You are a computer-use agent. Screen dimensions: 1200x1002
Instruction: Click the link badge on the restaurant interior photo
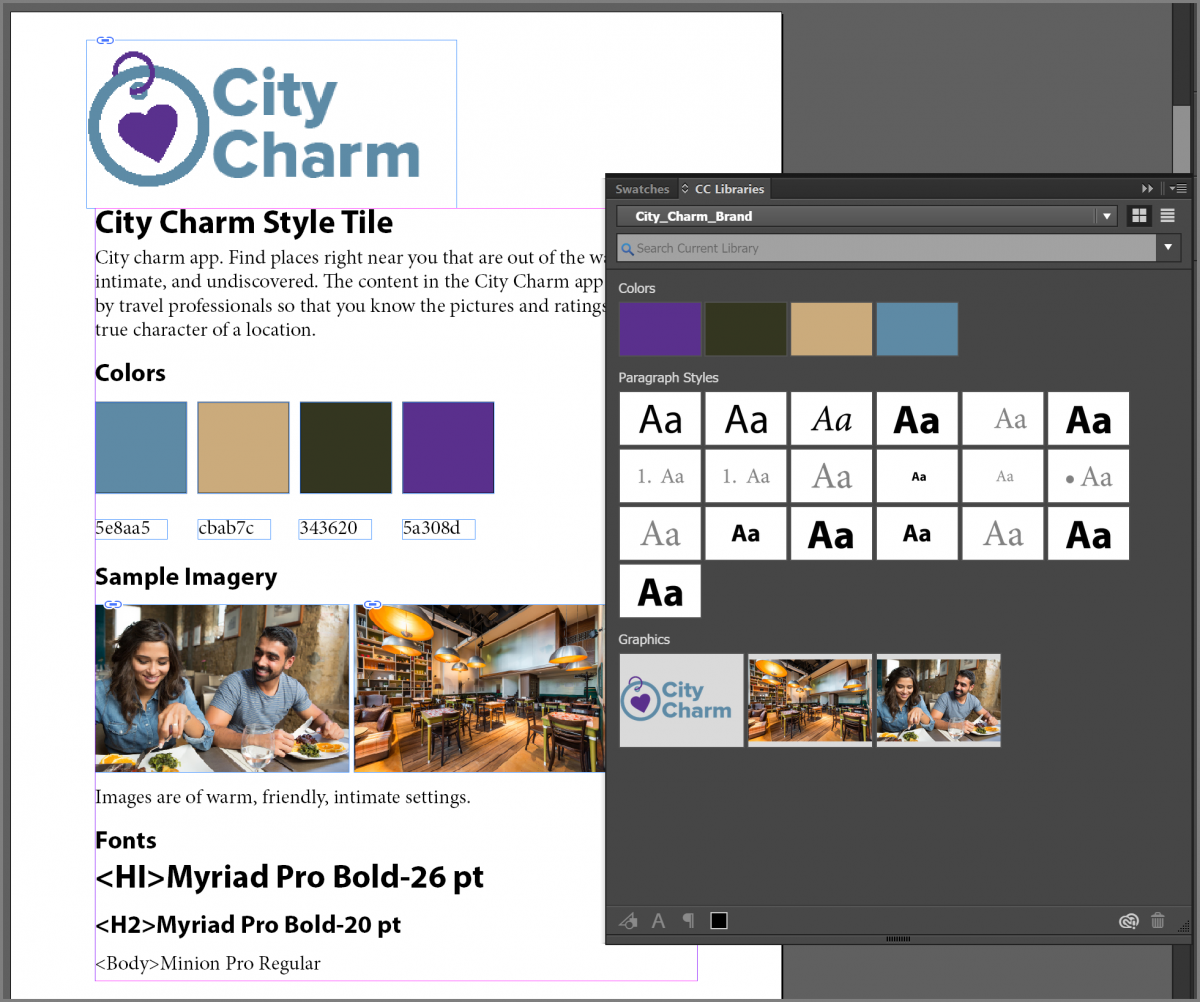(x=372, y=604)
